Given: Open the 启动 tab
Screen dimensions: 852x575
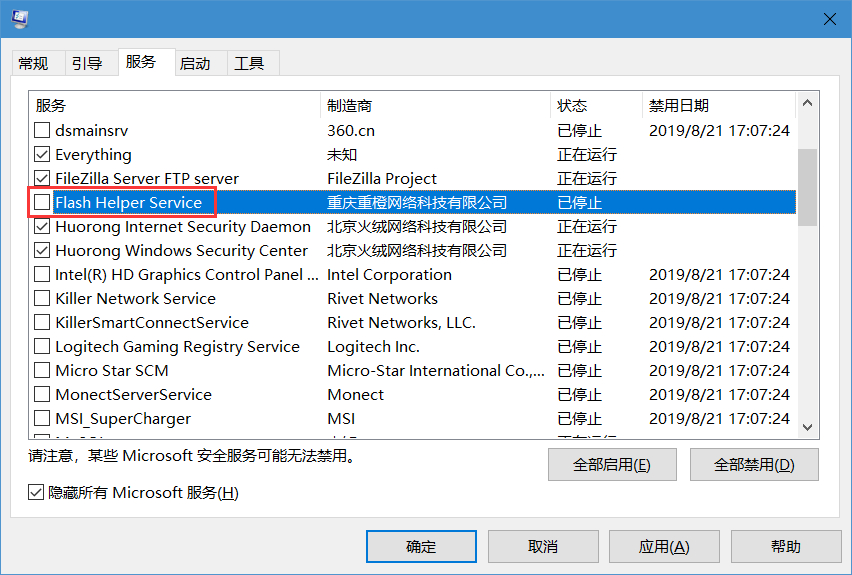Looking at the screenshot, I should click(x=195, y=63).
